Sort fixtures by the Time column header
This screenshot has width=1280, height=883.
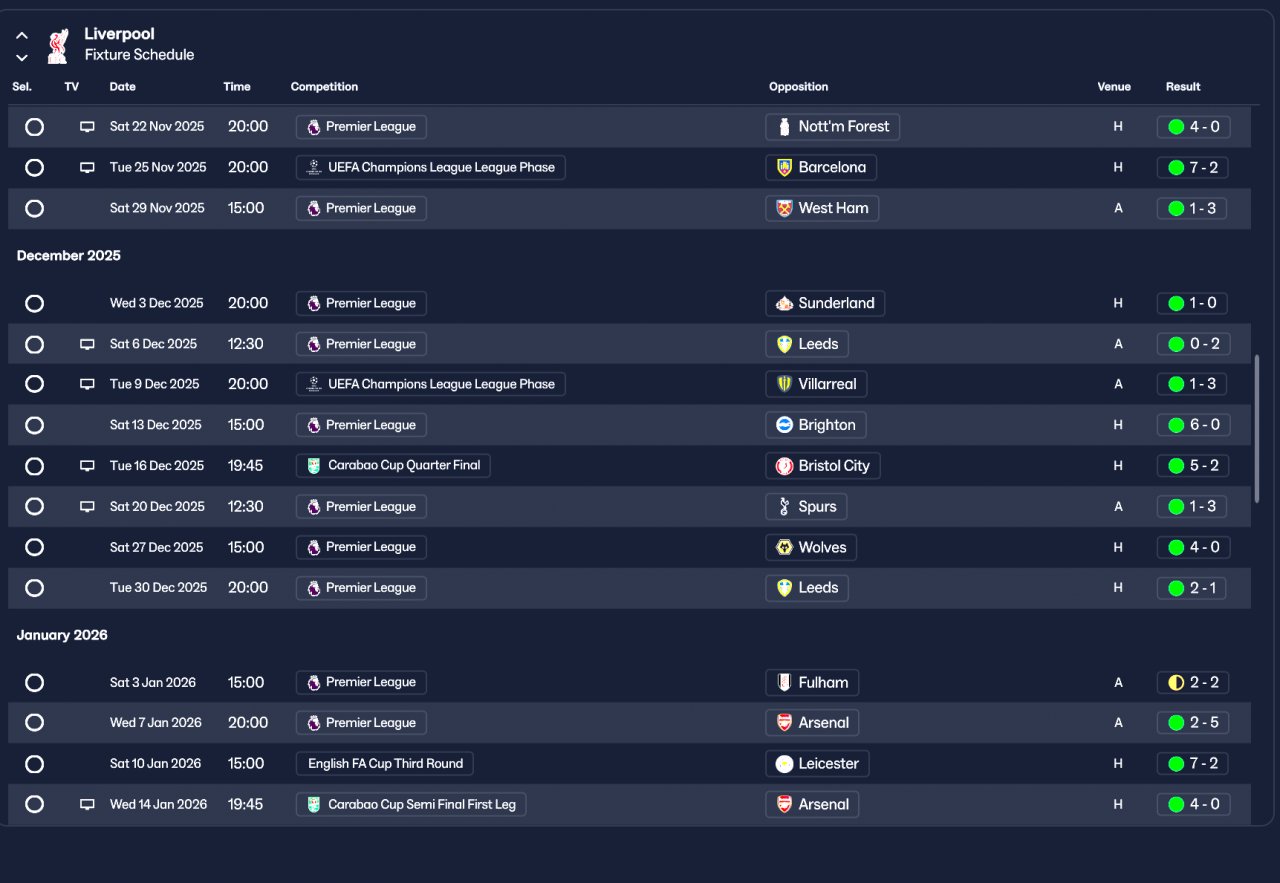tap(237, 87)
